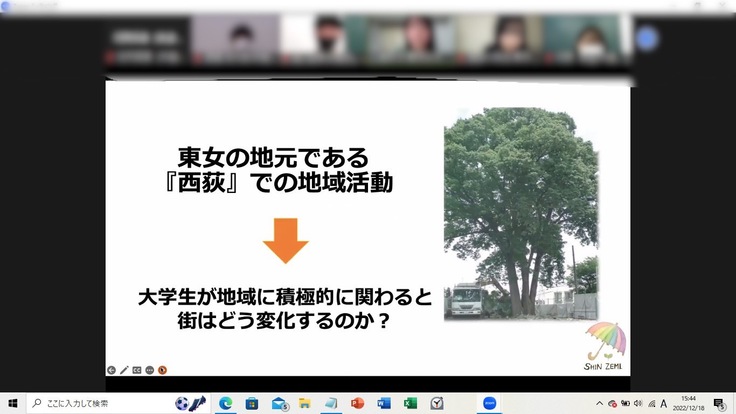Switch to the Zoom app in taskbar
This screenshot has height=414, width=736.
click(x=490, y=403)
